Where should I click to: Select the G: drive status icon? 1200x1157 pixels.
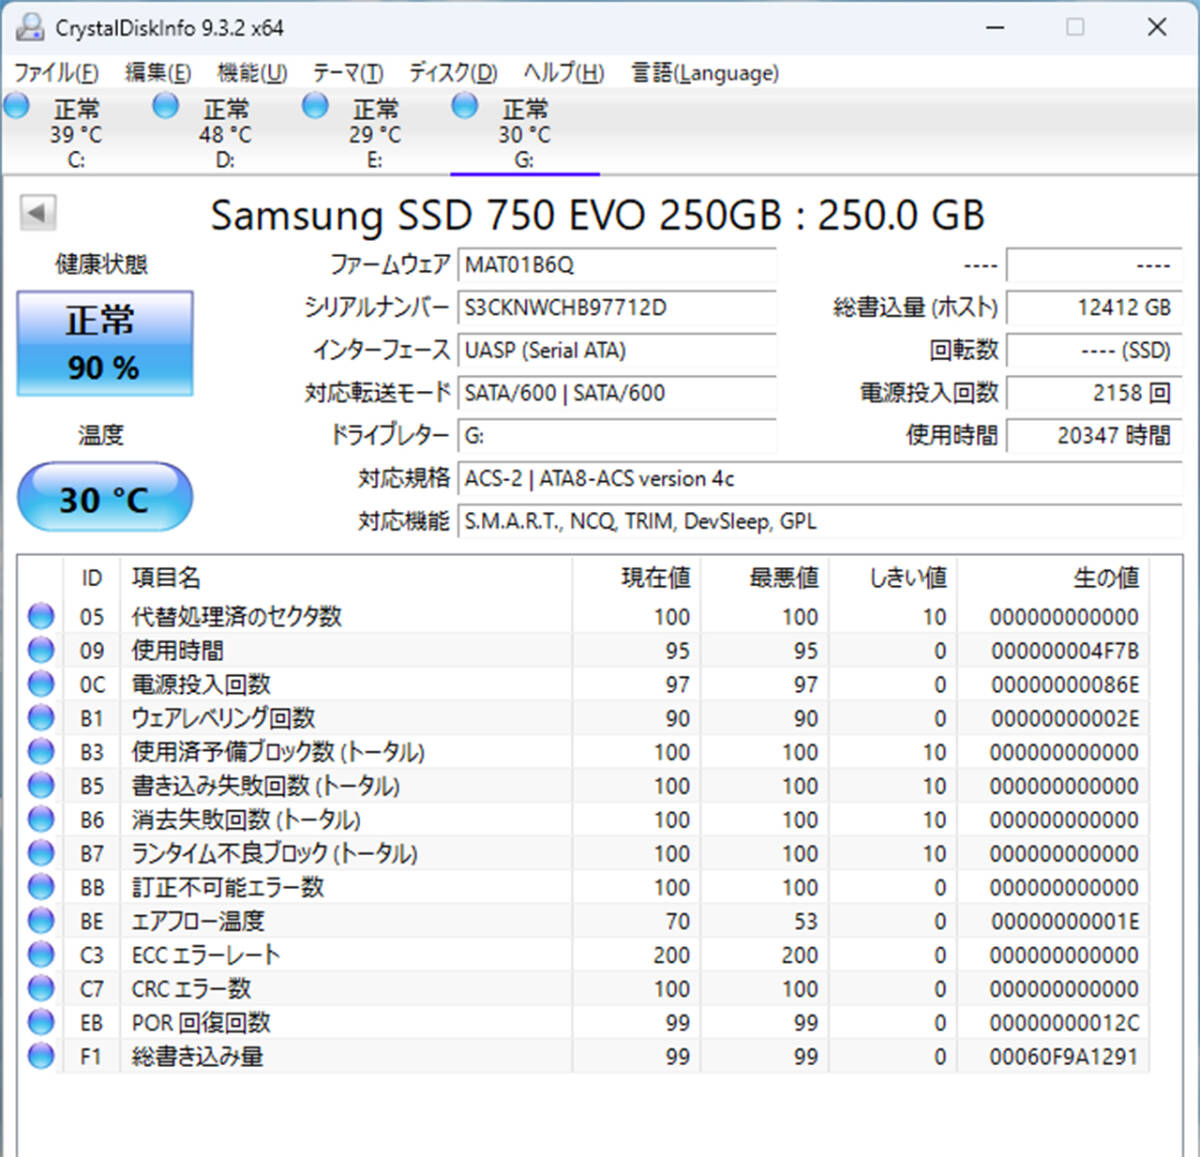[x=465, y=105]
